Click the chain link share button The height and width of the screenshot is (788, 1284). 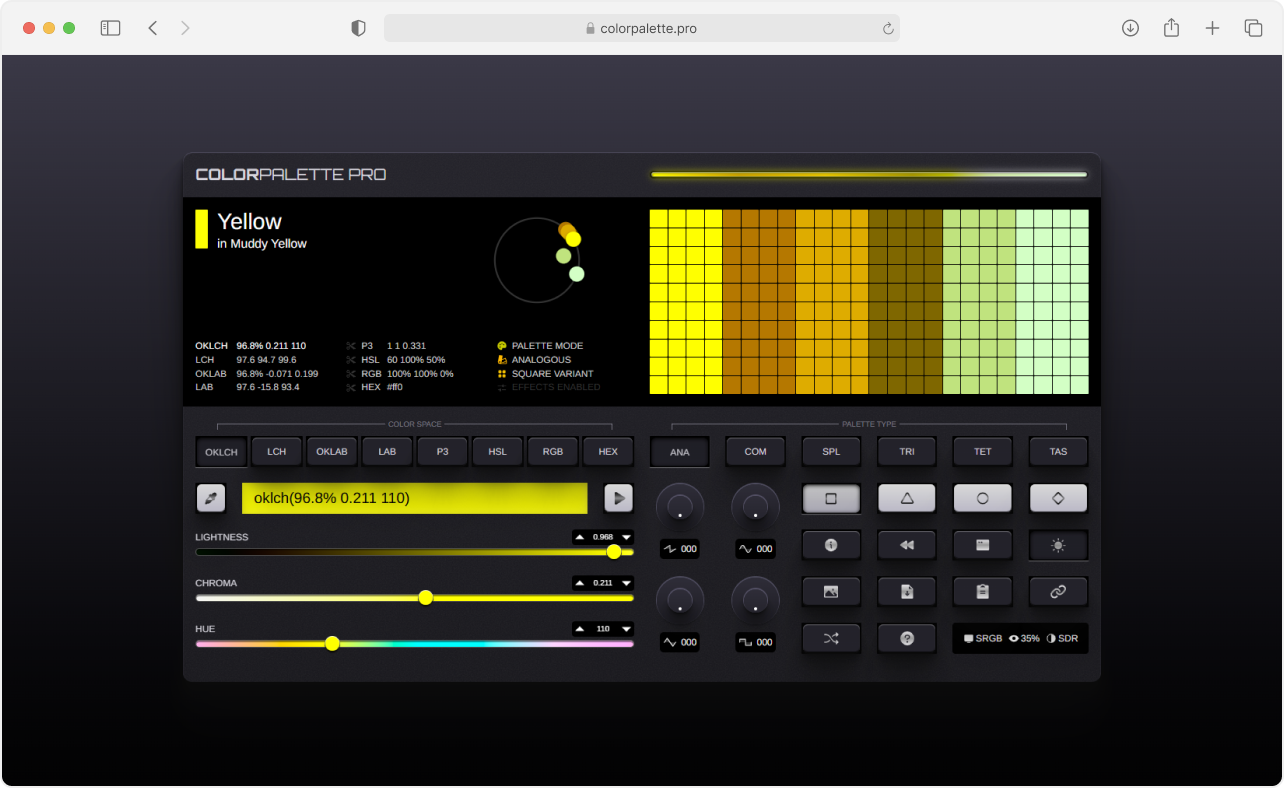(x=1058, y=592)
